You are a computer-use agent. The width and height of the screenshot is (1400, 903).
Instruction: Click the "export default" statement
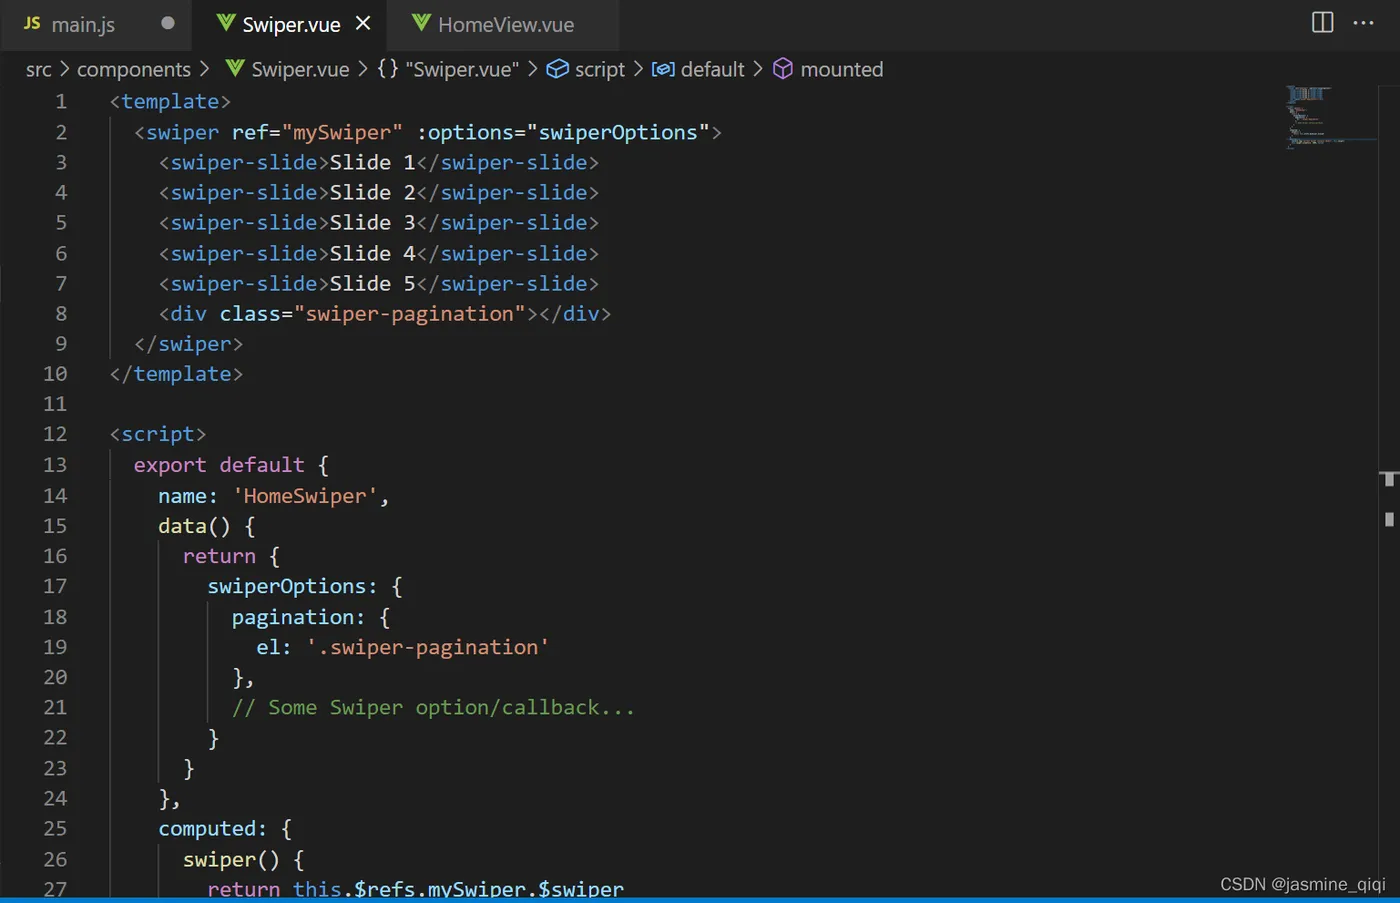tap(219, 465)
